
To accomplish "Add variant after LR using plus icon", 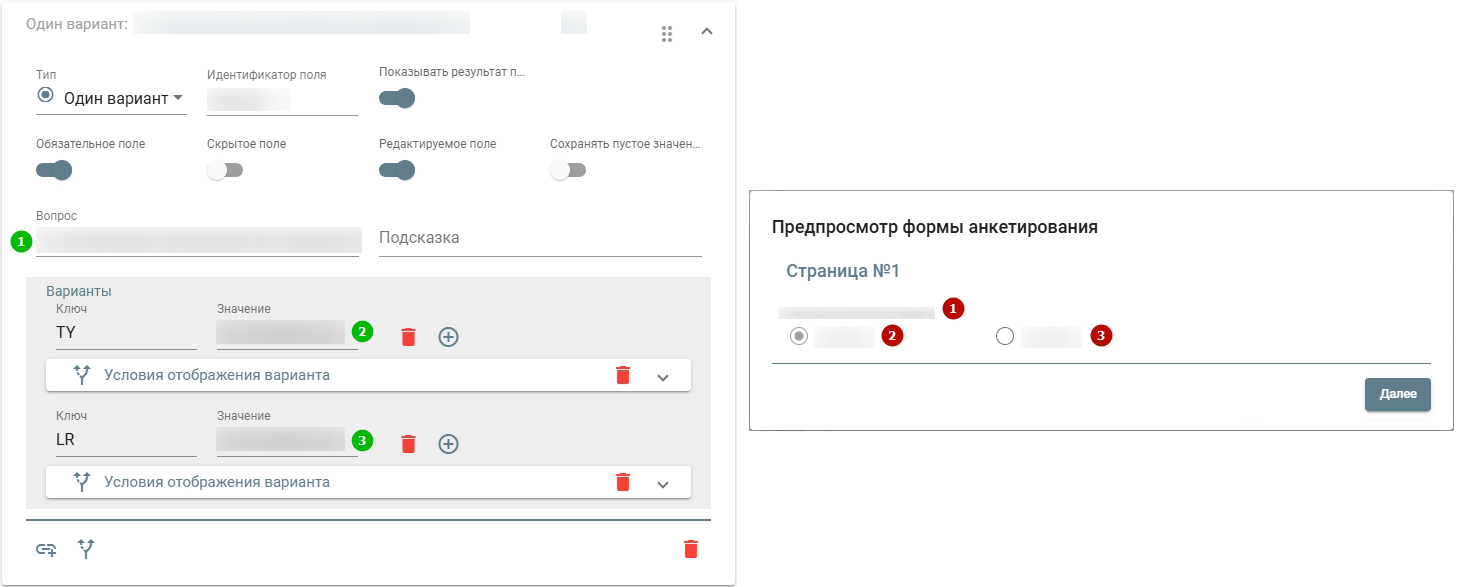I will (449, 443).
